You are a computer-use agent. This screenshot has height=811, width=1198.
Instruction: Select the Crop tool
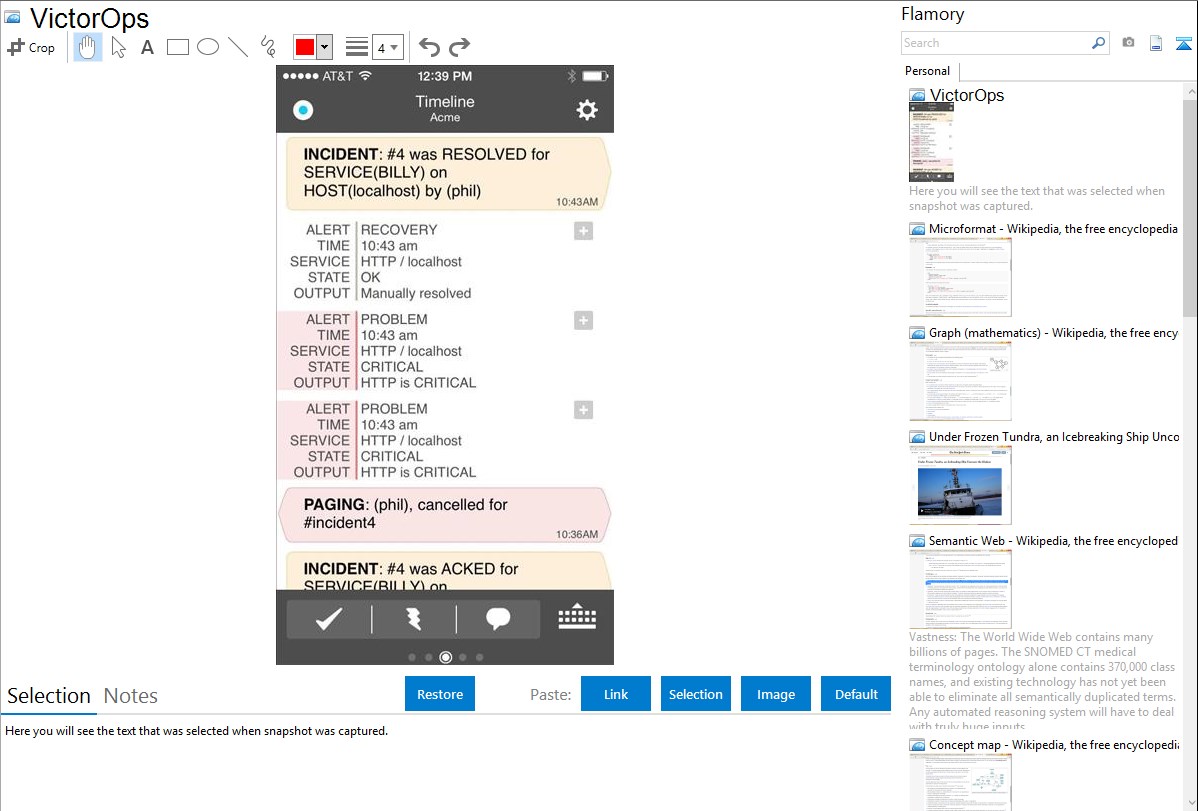(31, 47)
